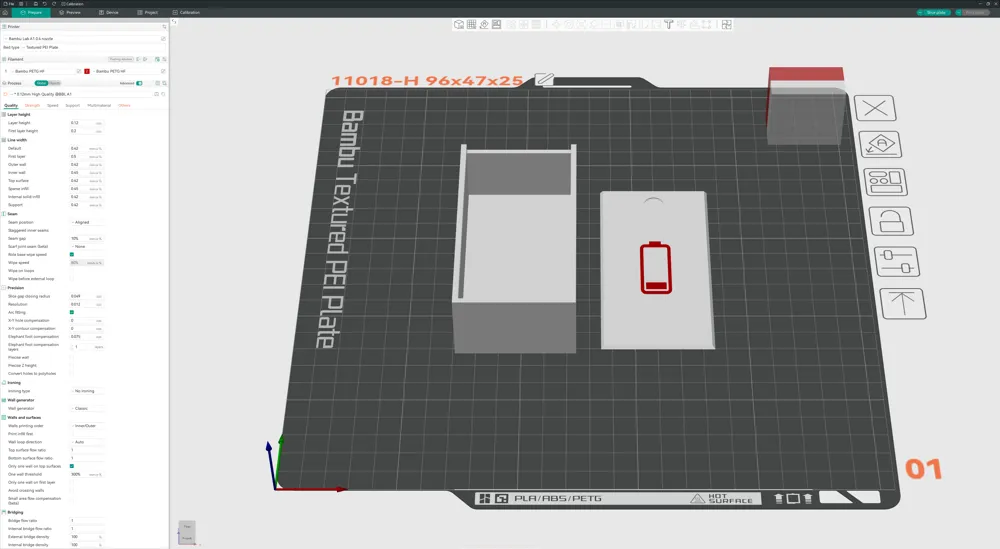This screenshot has width=1000, height=549.
Task: Toggle the Advanced settings switch
Action: pos(139,84)
